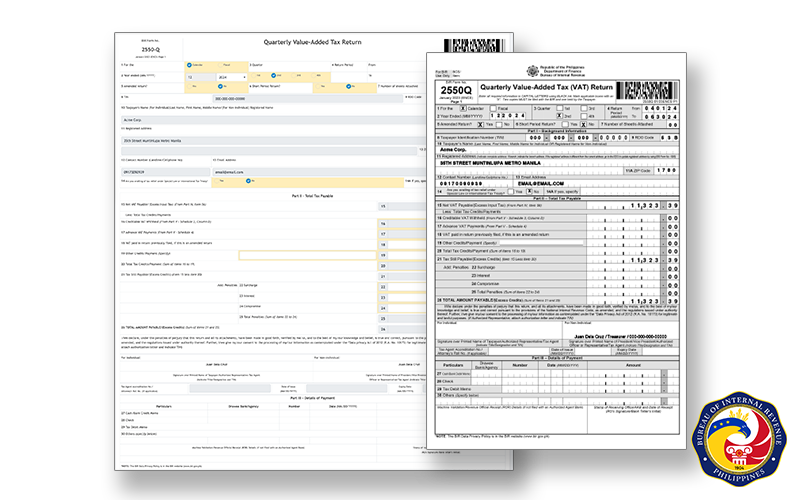Select No for Amended Return in web form
Image resolution: width=800 pixels, height=500 pixels.
point(220,86)
